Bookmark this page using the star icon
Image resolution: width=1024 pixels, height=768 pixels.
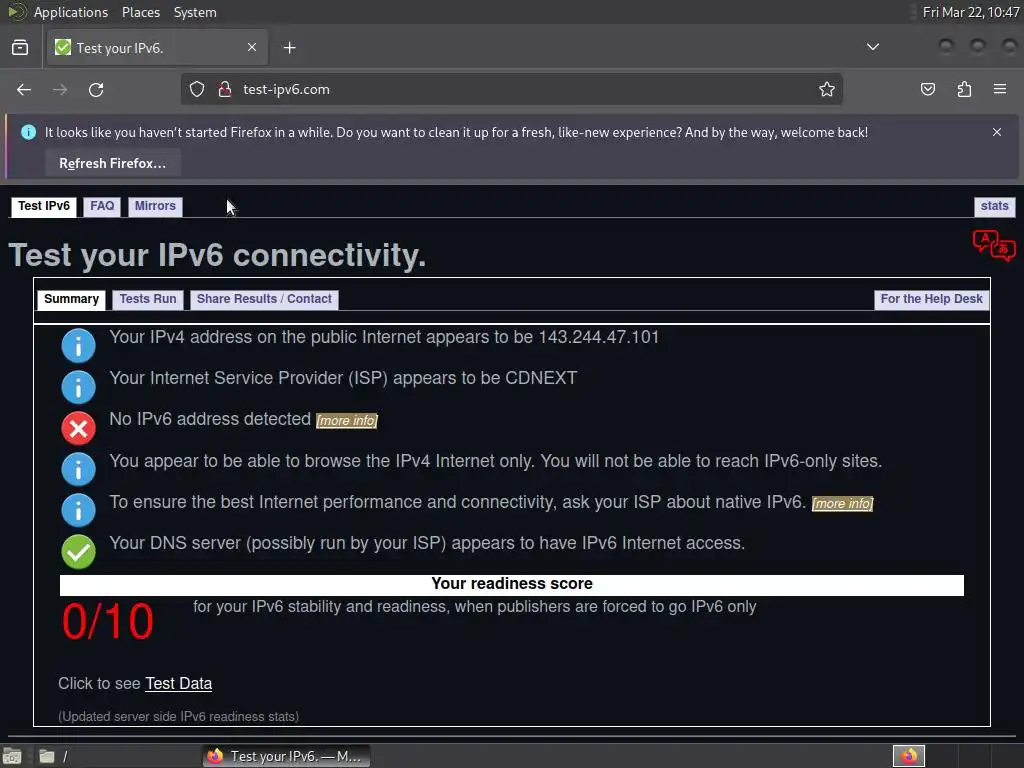click(827, 89)
